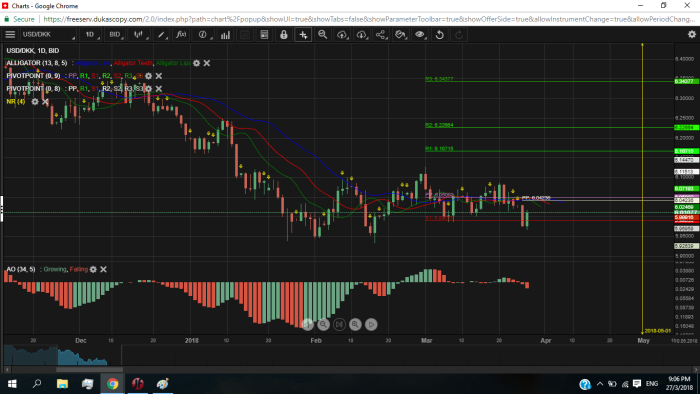The image size is (700, 394).
Task: Open the hamburger main menu
Action: pyautogui.click(x=10, y=34)
